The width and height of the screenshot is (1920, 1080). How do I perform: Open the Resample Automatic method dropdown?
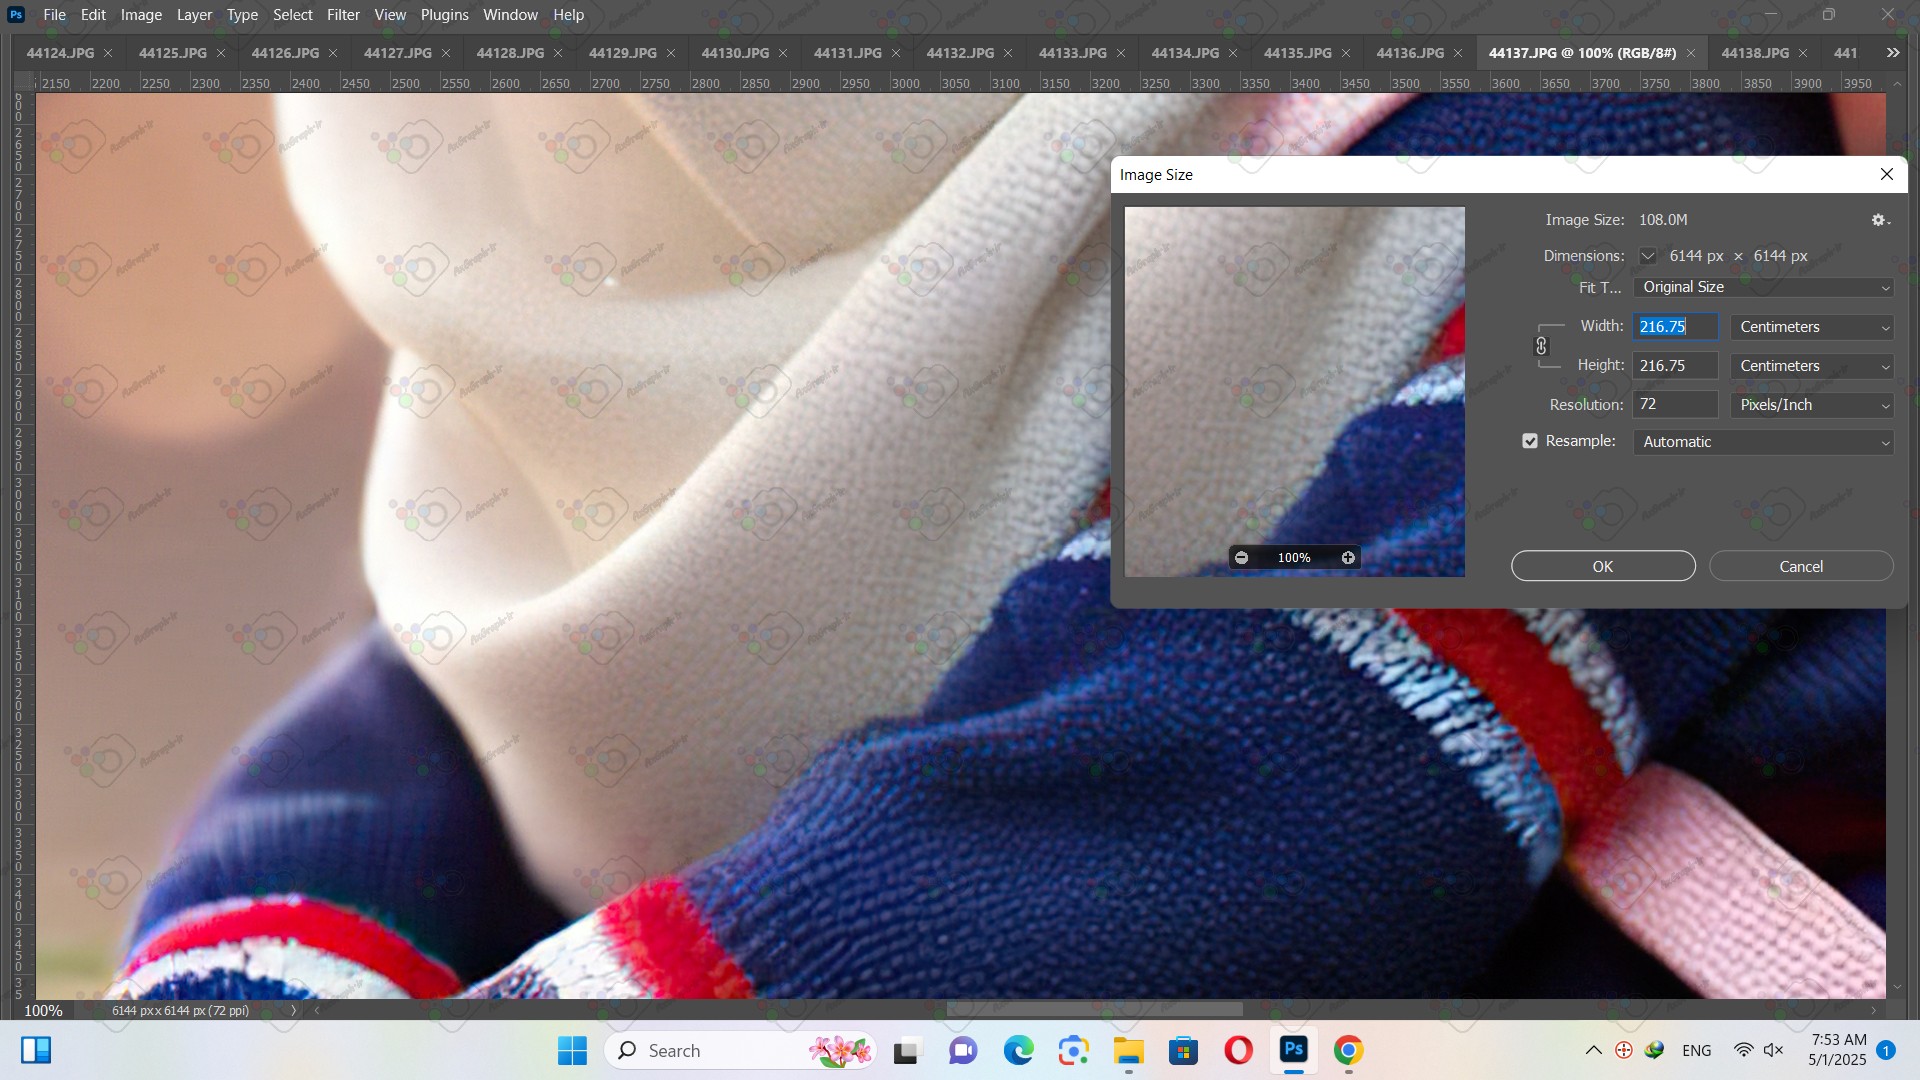pyautogui.click(x=1763, y=442)
